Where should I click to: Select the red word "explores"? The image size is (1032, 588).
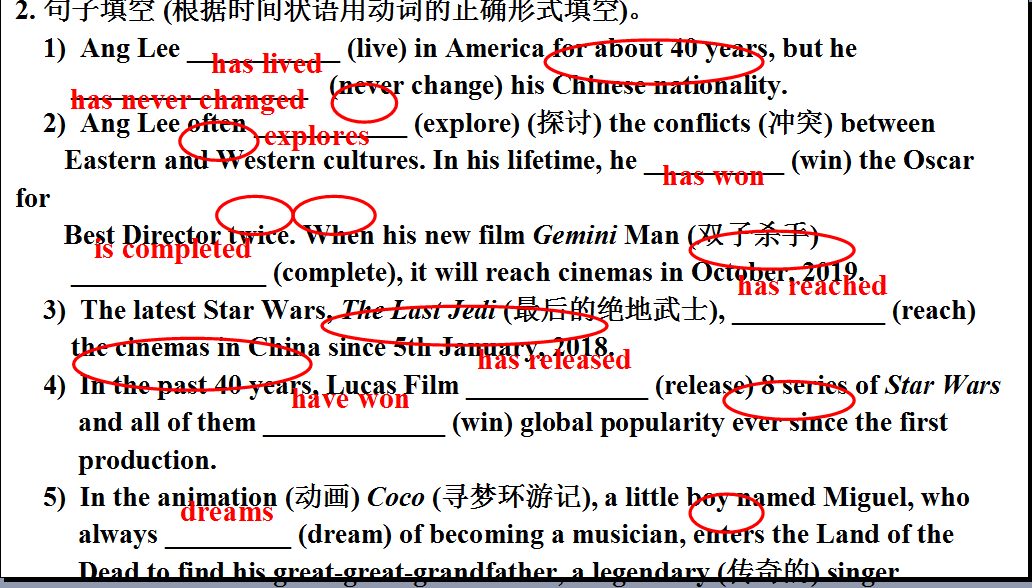(316, 136)
